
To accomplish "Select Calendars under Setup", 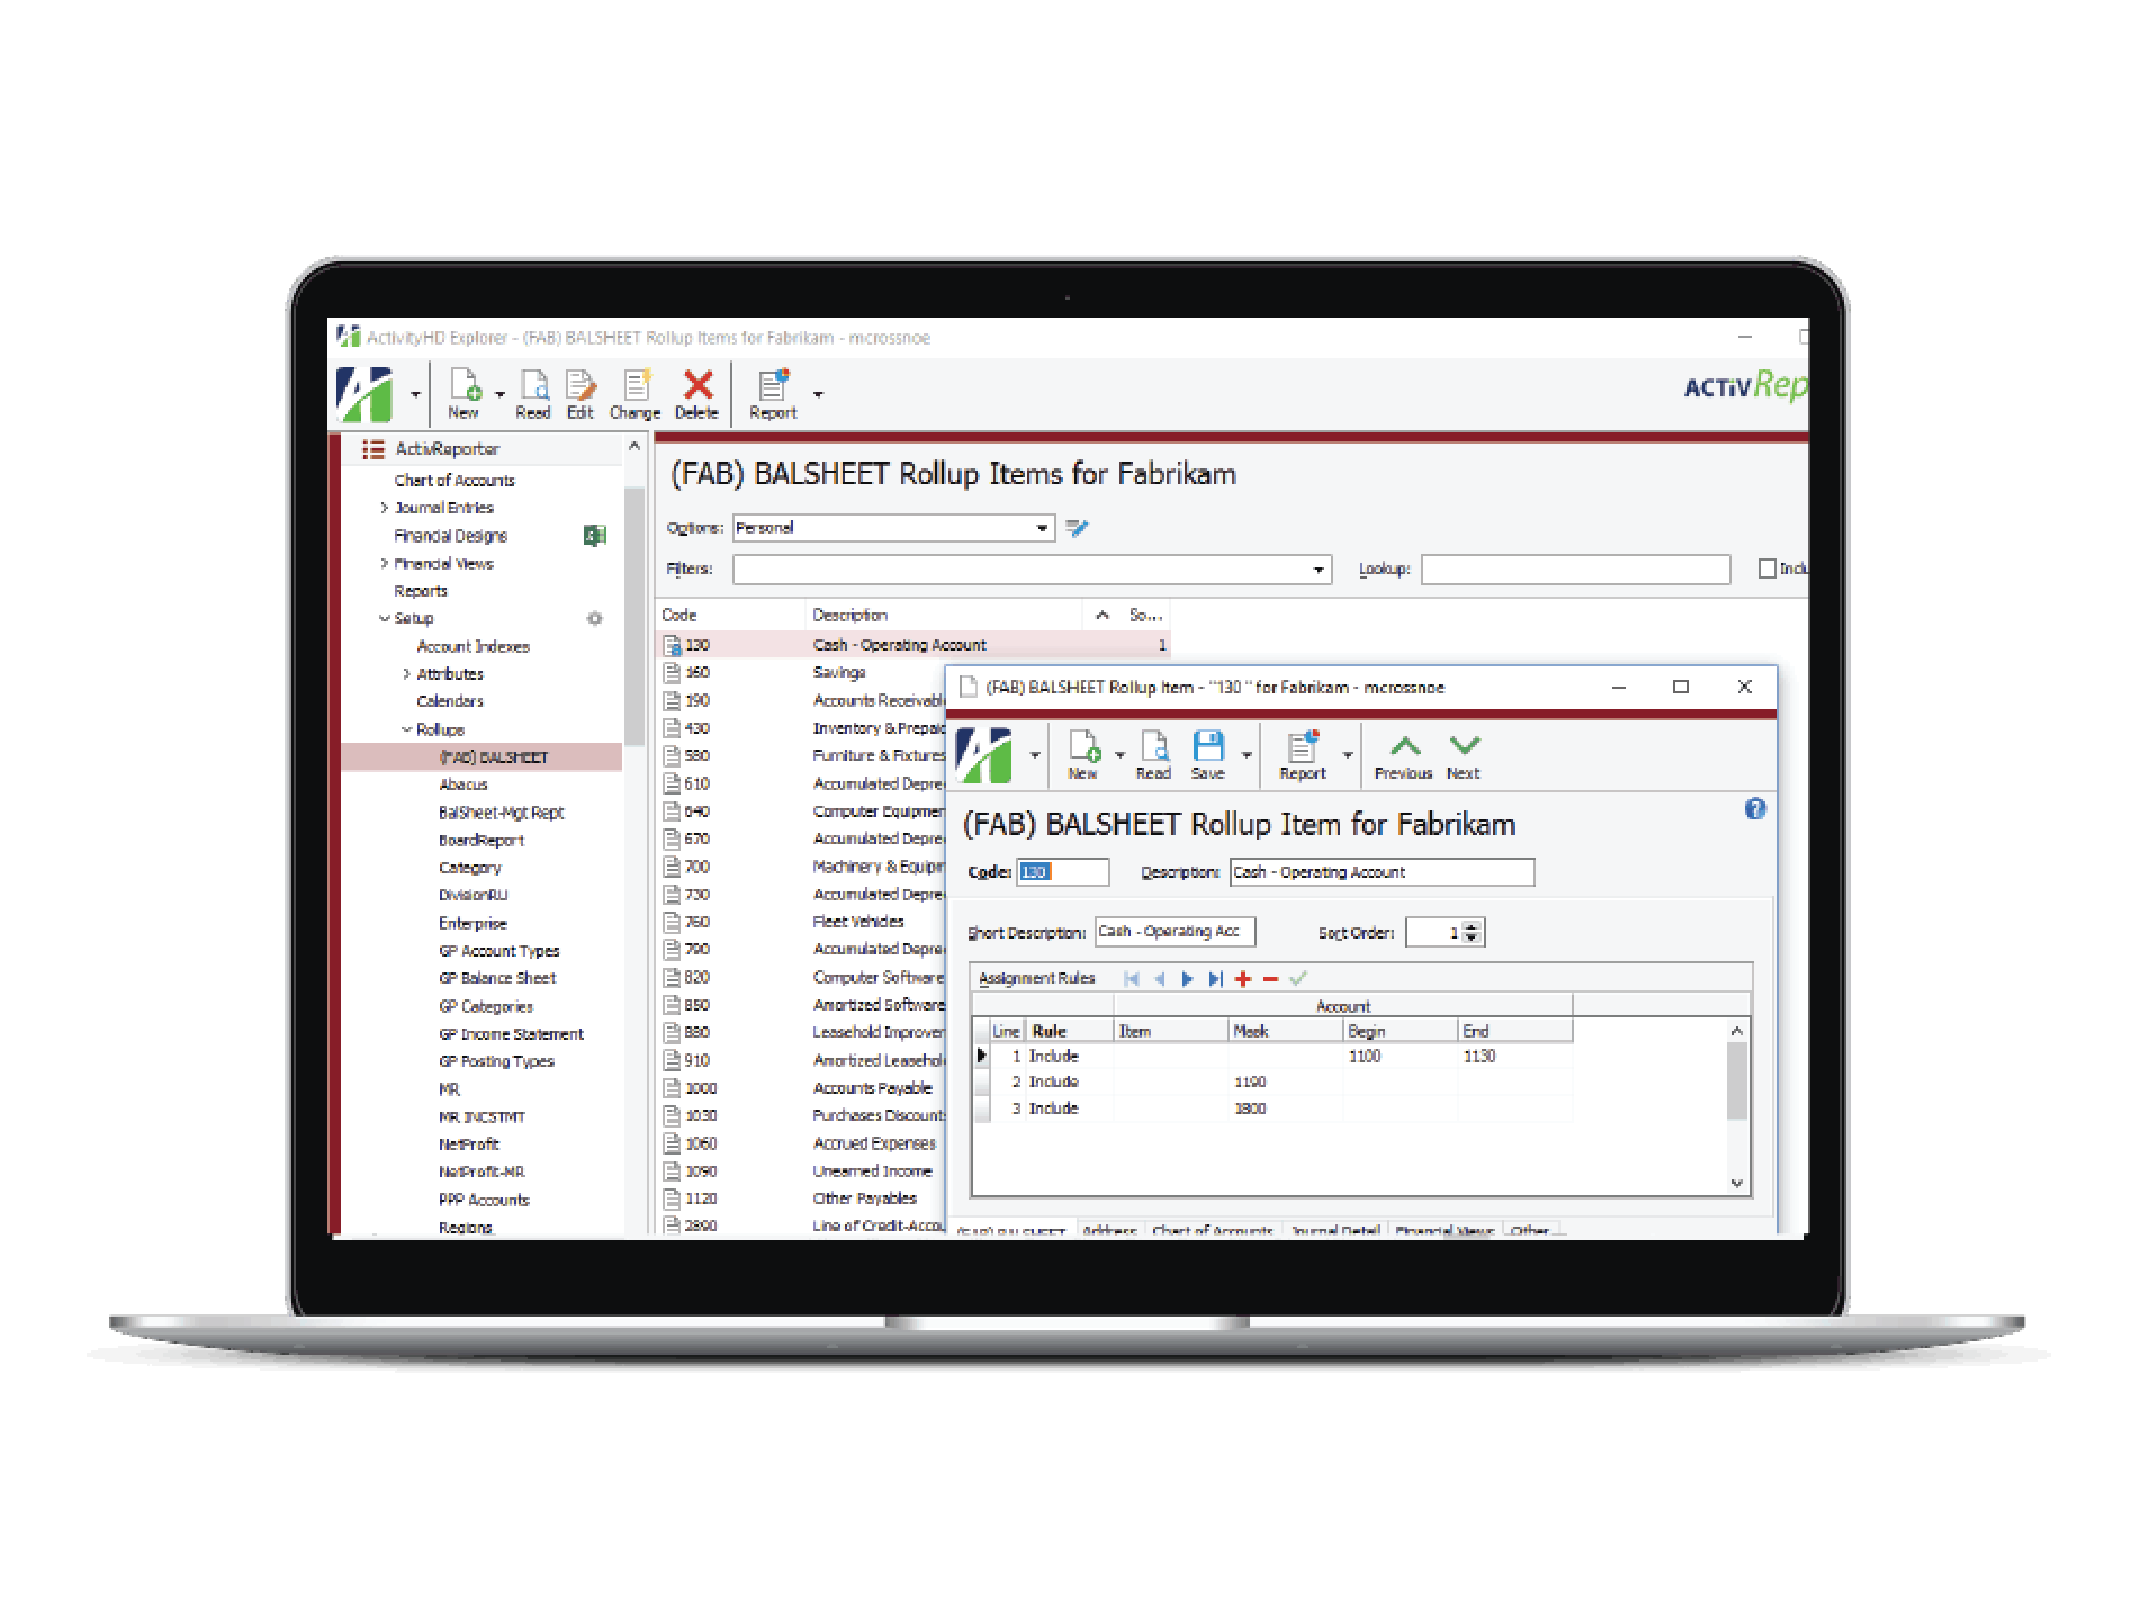I will pyautogui.click(x=450, y=702).
